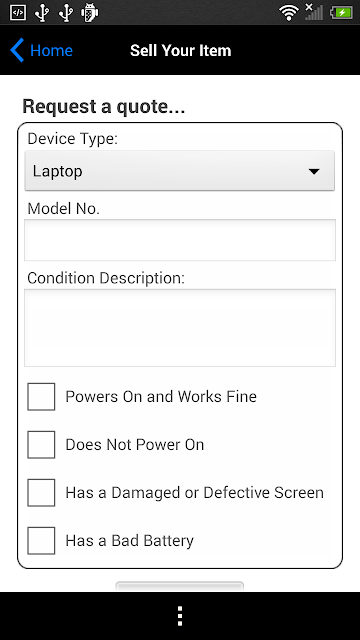Check Powers On and Works Fine
The height and width of the screenshot is (640, 360).
pos(41,396)
